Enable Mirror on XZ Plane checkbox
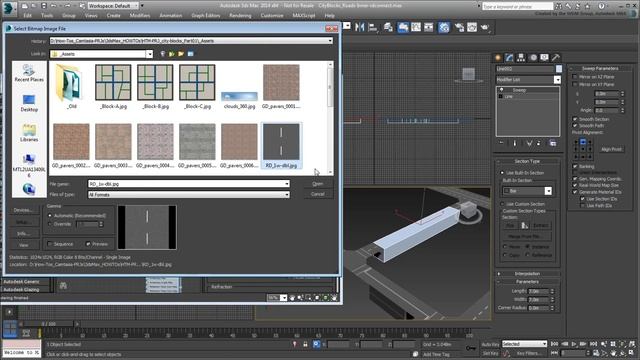The image size is (640, 360). point(575,77)
